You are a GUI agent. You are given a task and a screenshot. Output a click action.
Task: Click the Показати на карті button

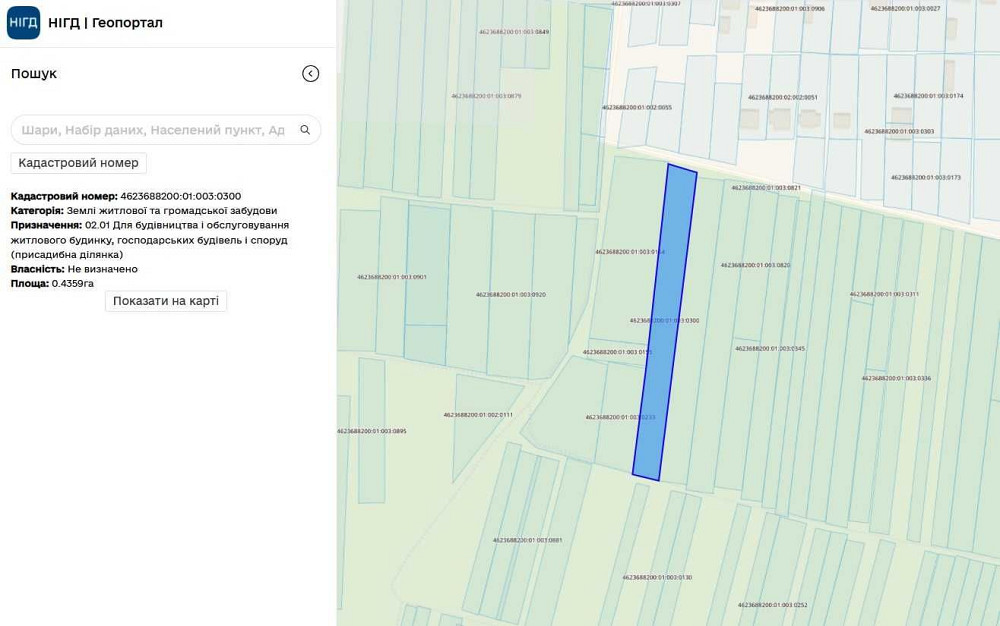point(166,301)
